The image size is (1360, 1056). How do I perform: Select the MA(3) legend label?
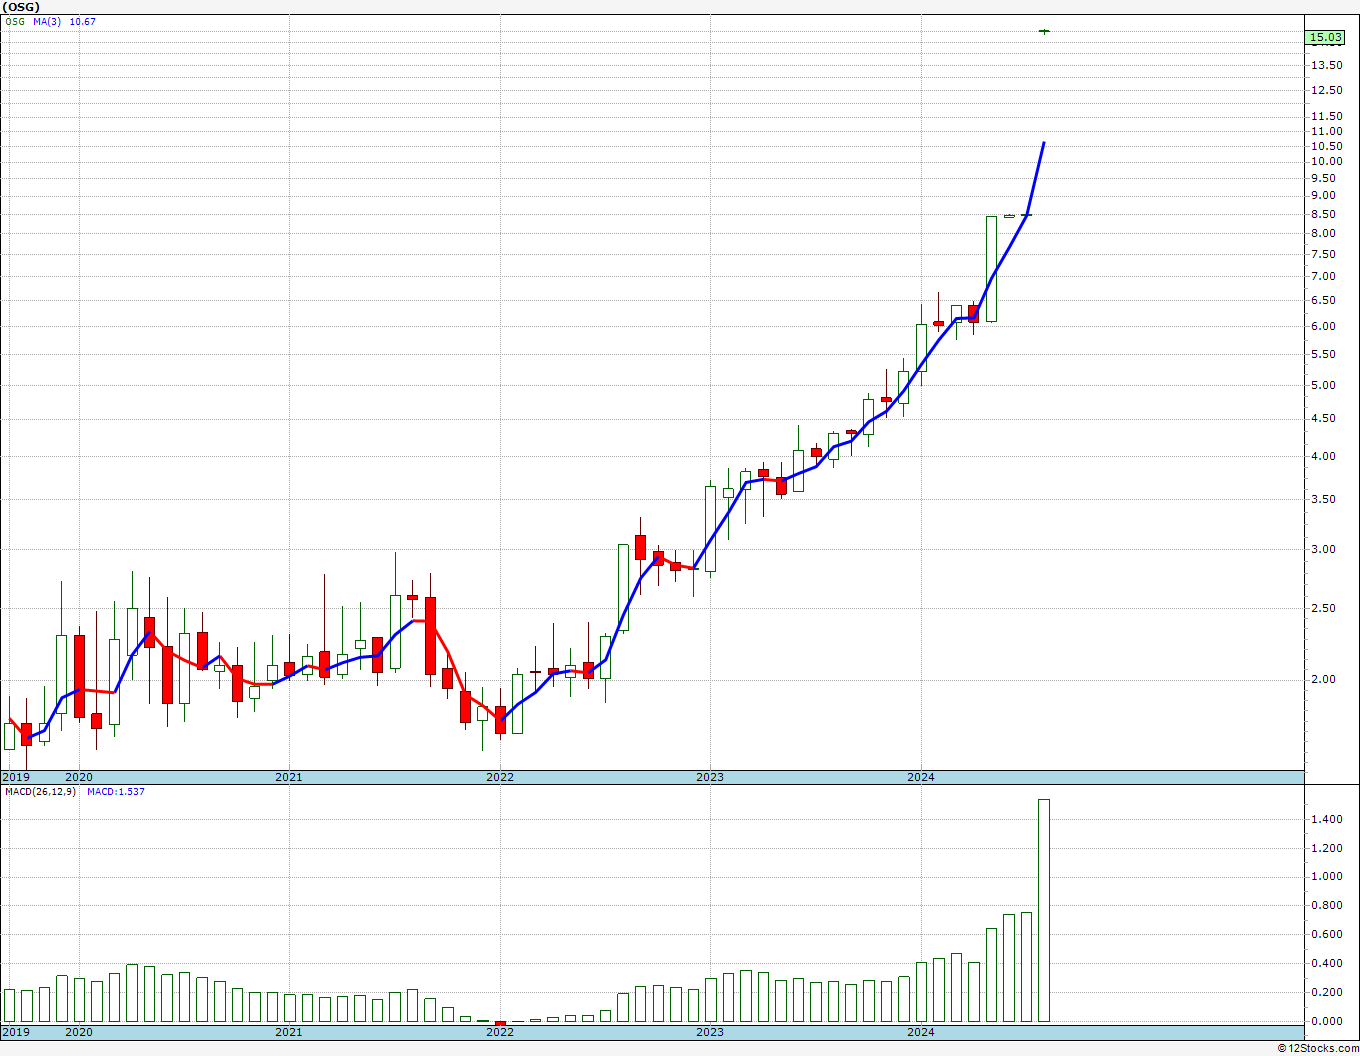[x=47, y=21]
